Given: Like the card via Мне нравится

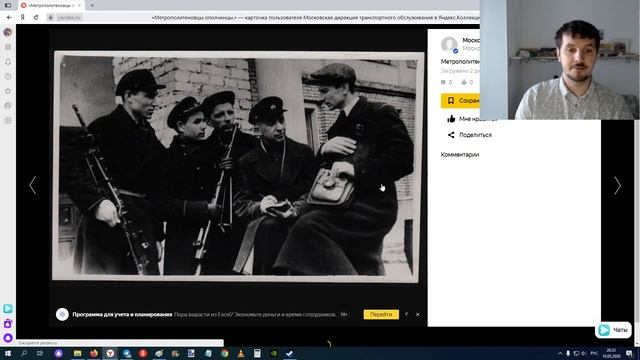Looking at the screenshot, I should 472,119.
